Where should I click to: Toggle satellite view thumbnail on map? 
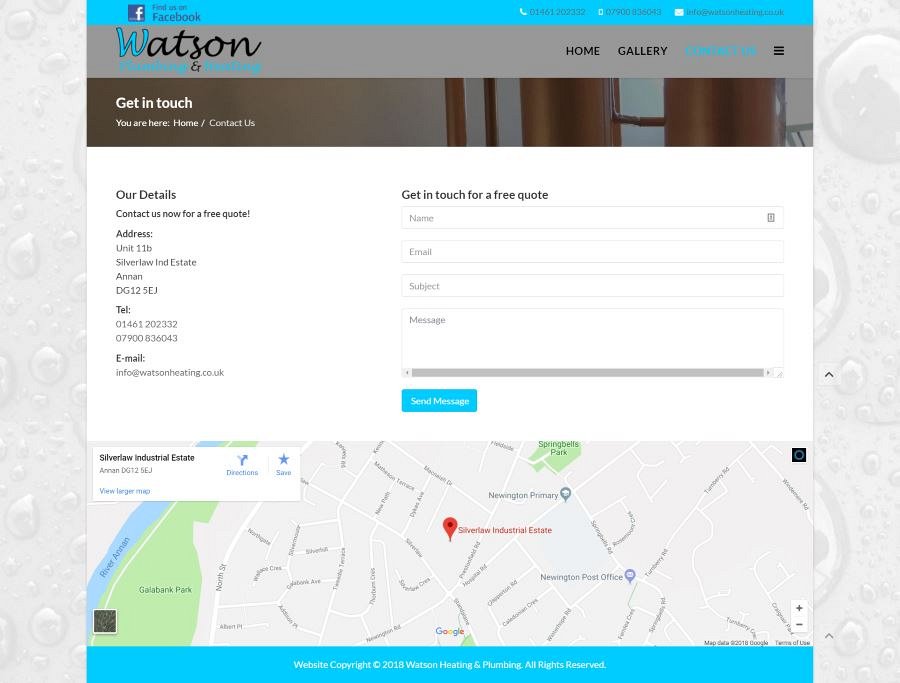point(105,621)
